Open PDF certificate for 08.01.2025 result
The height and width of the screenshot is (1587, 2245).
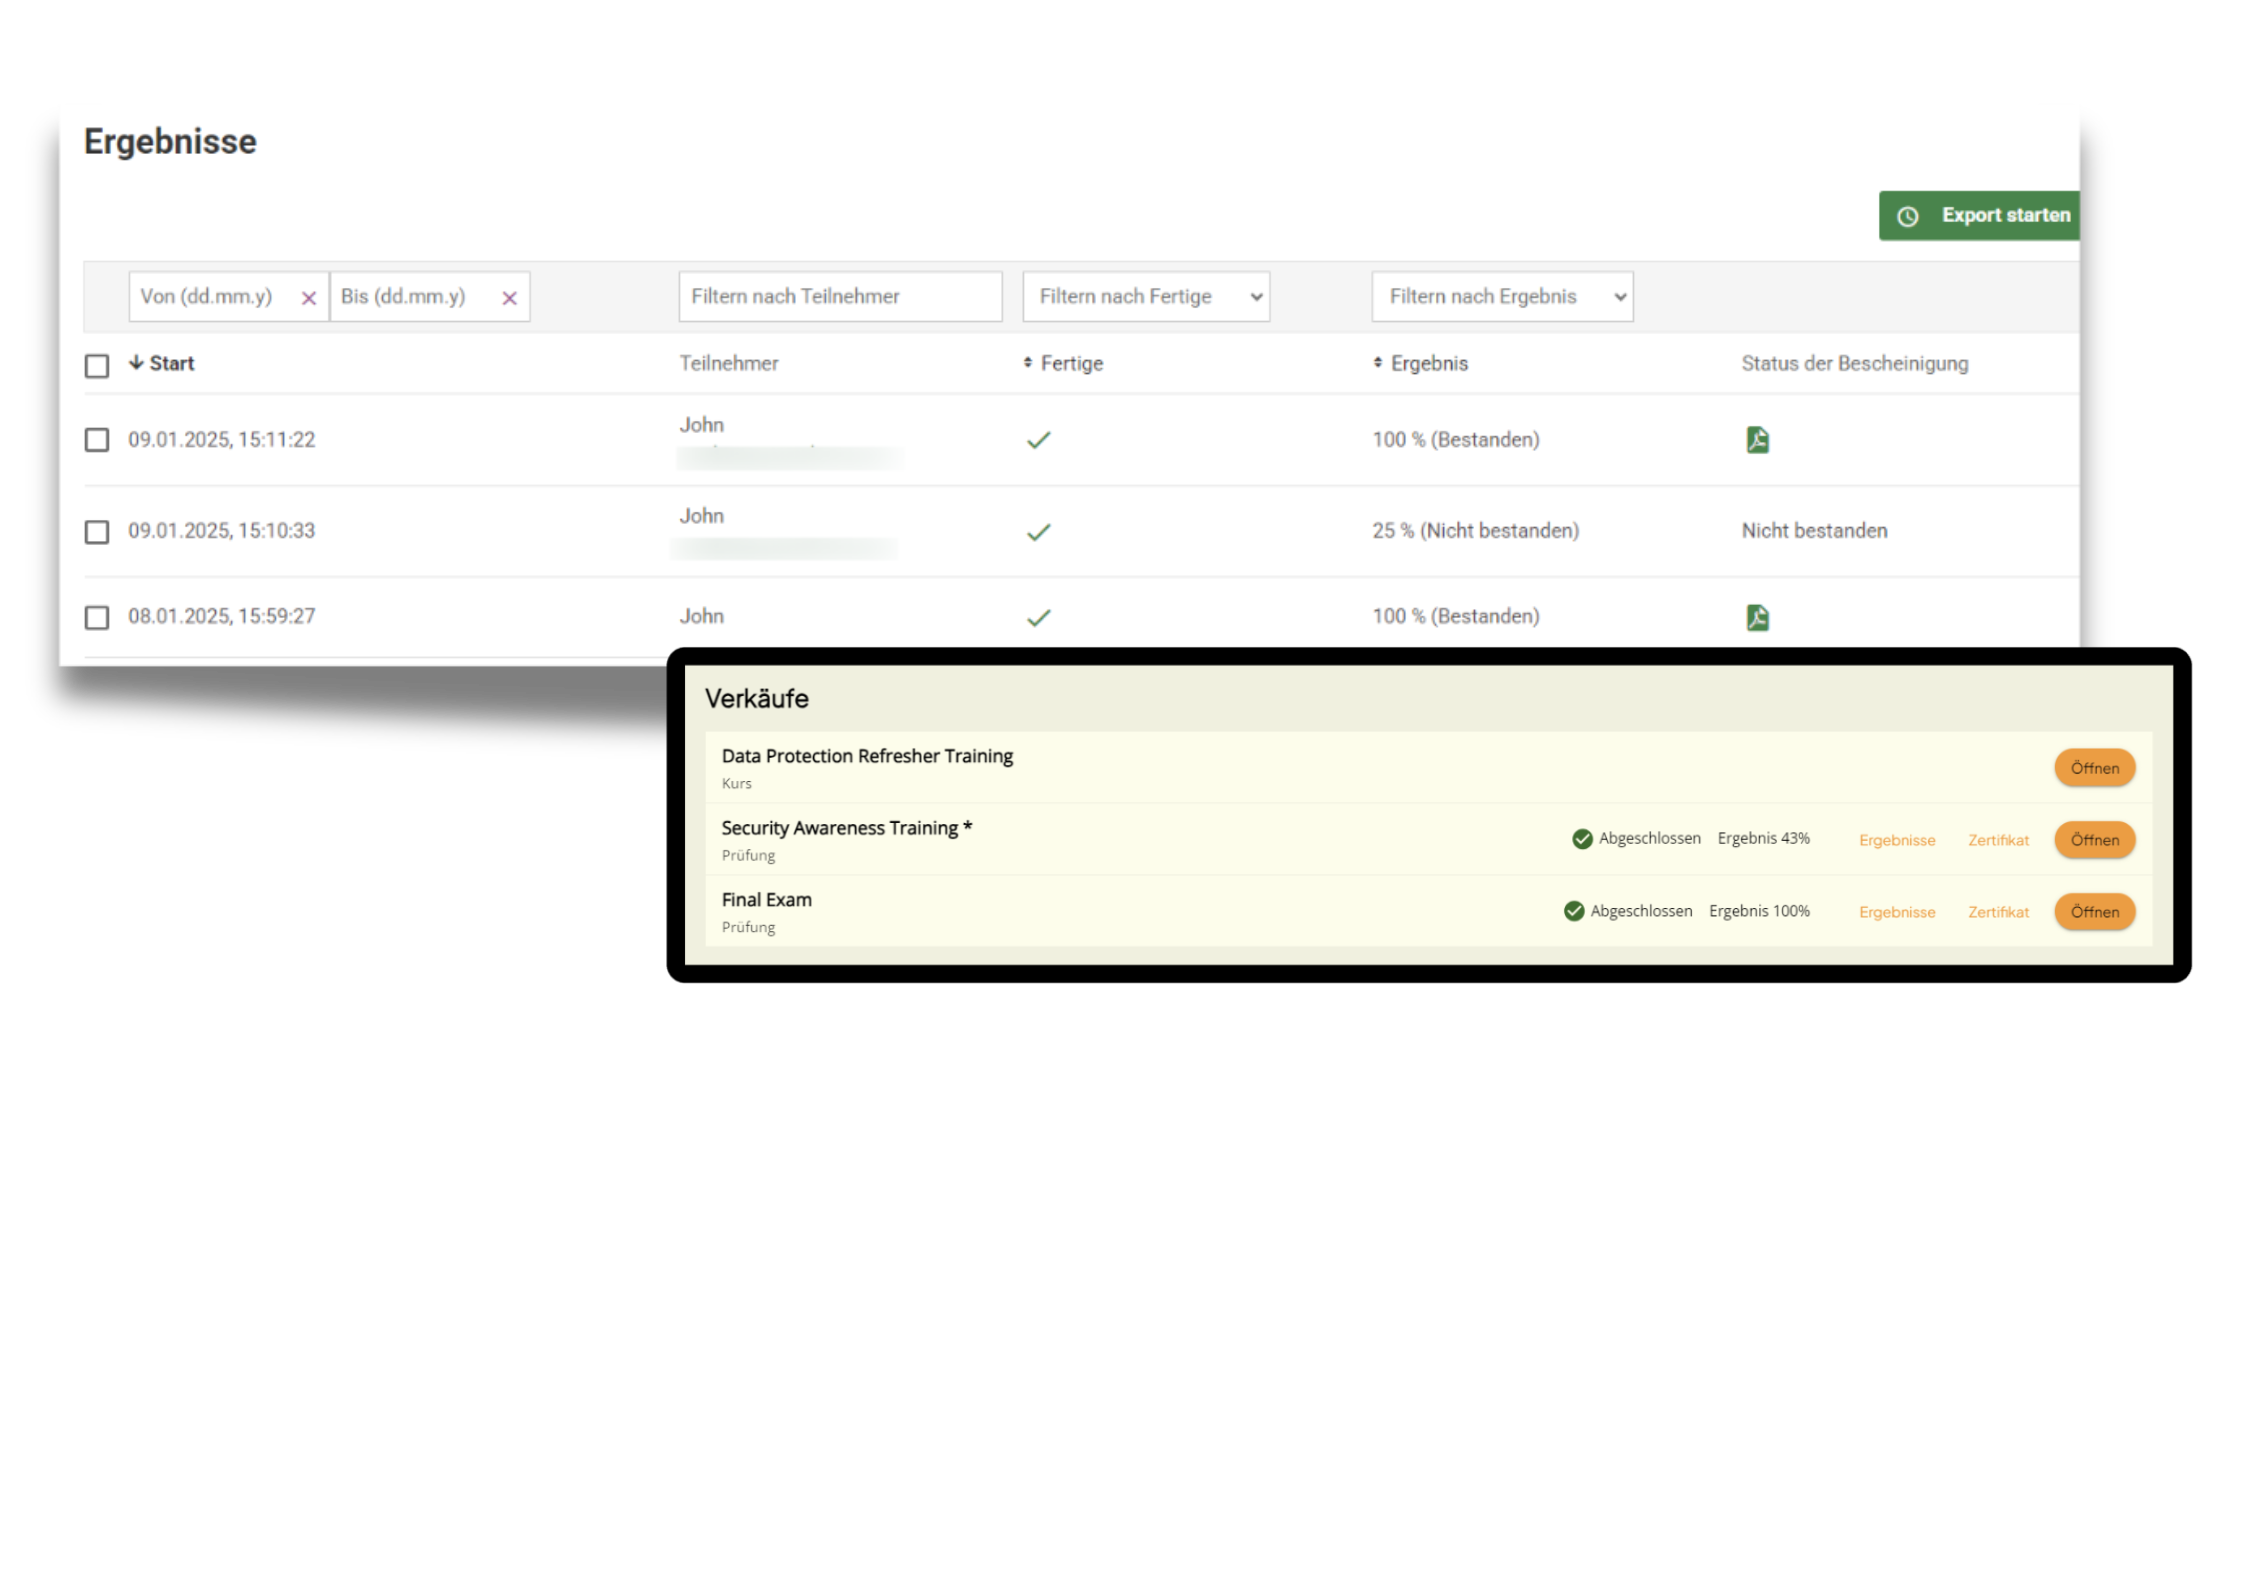pos(1757,617)
